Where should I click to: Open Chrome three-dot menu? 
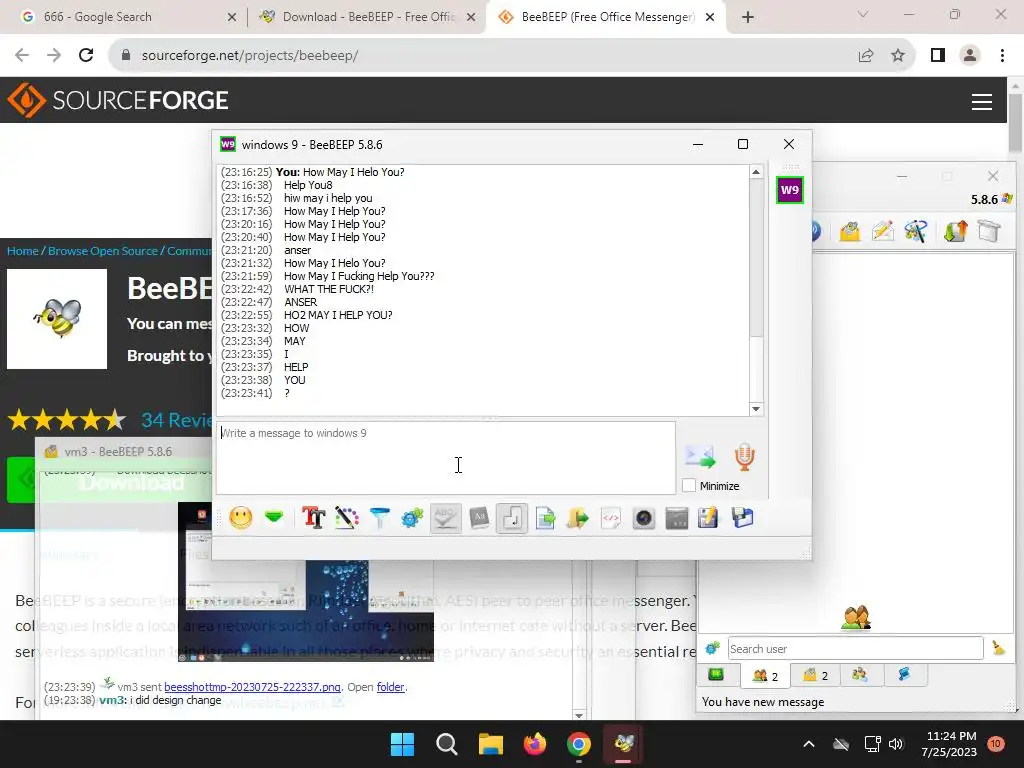click(1002, 56)
